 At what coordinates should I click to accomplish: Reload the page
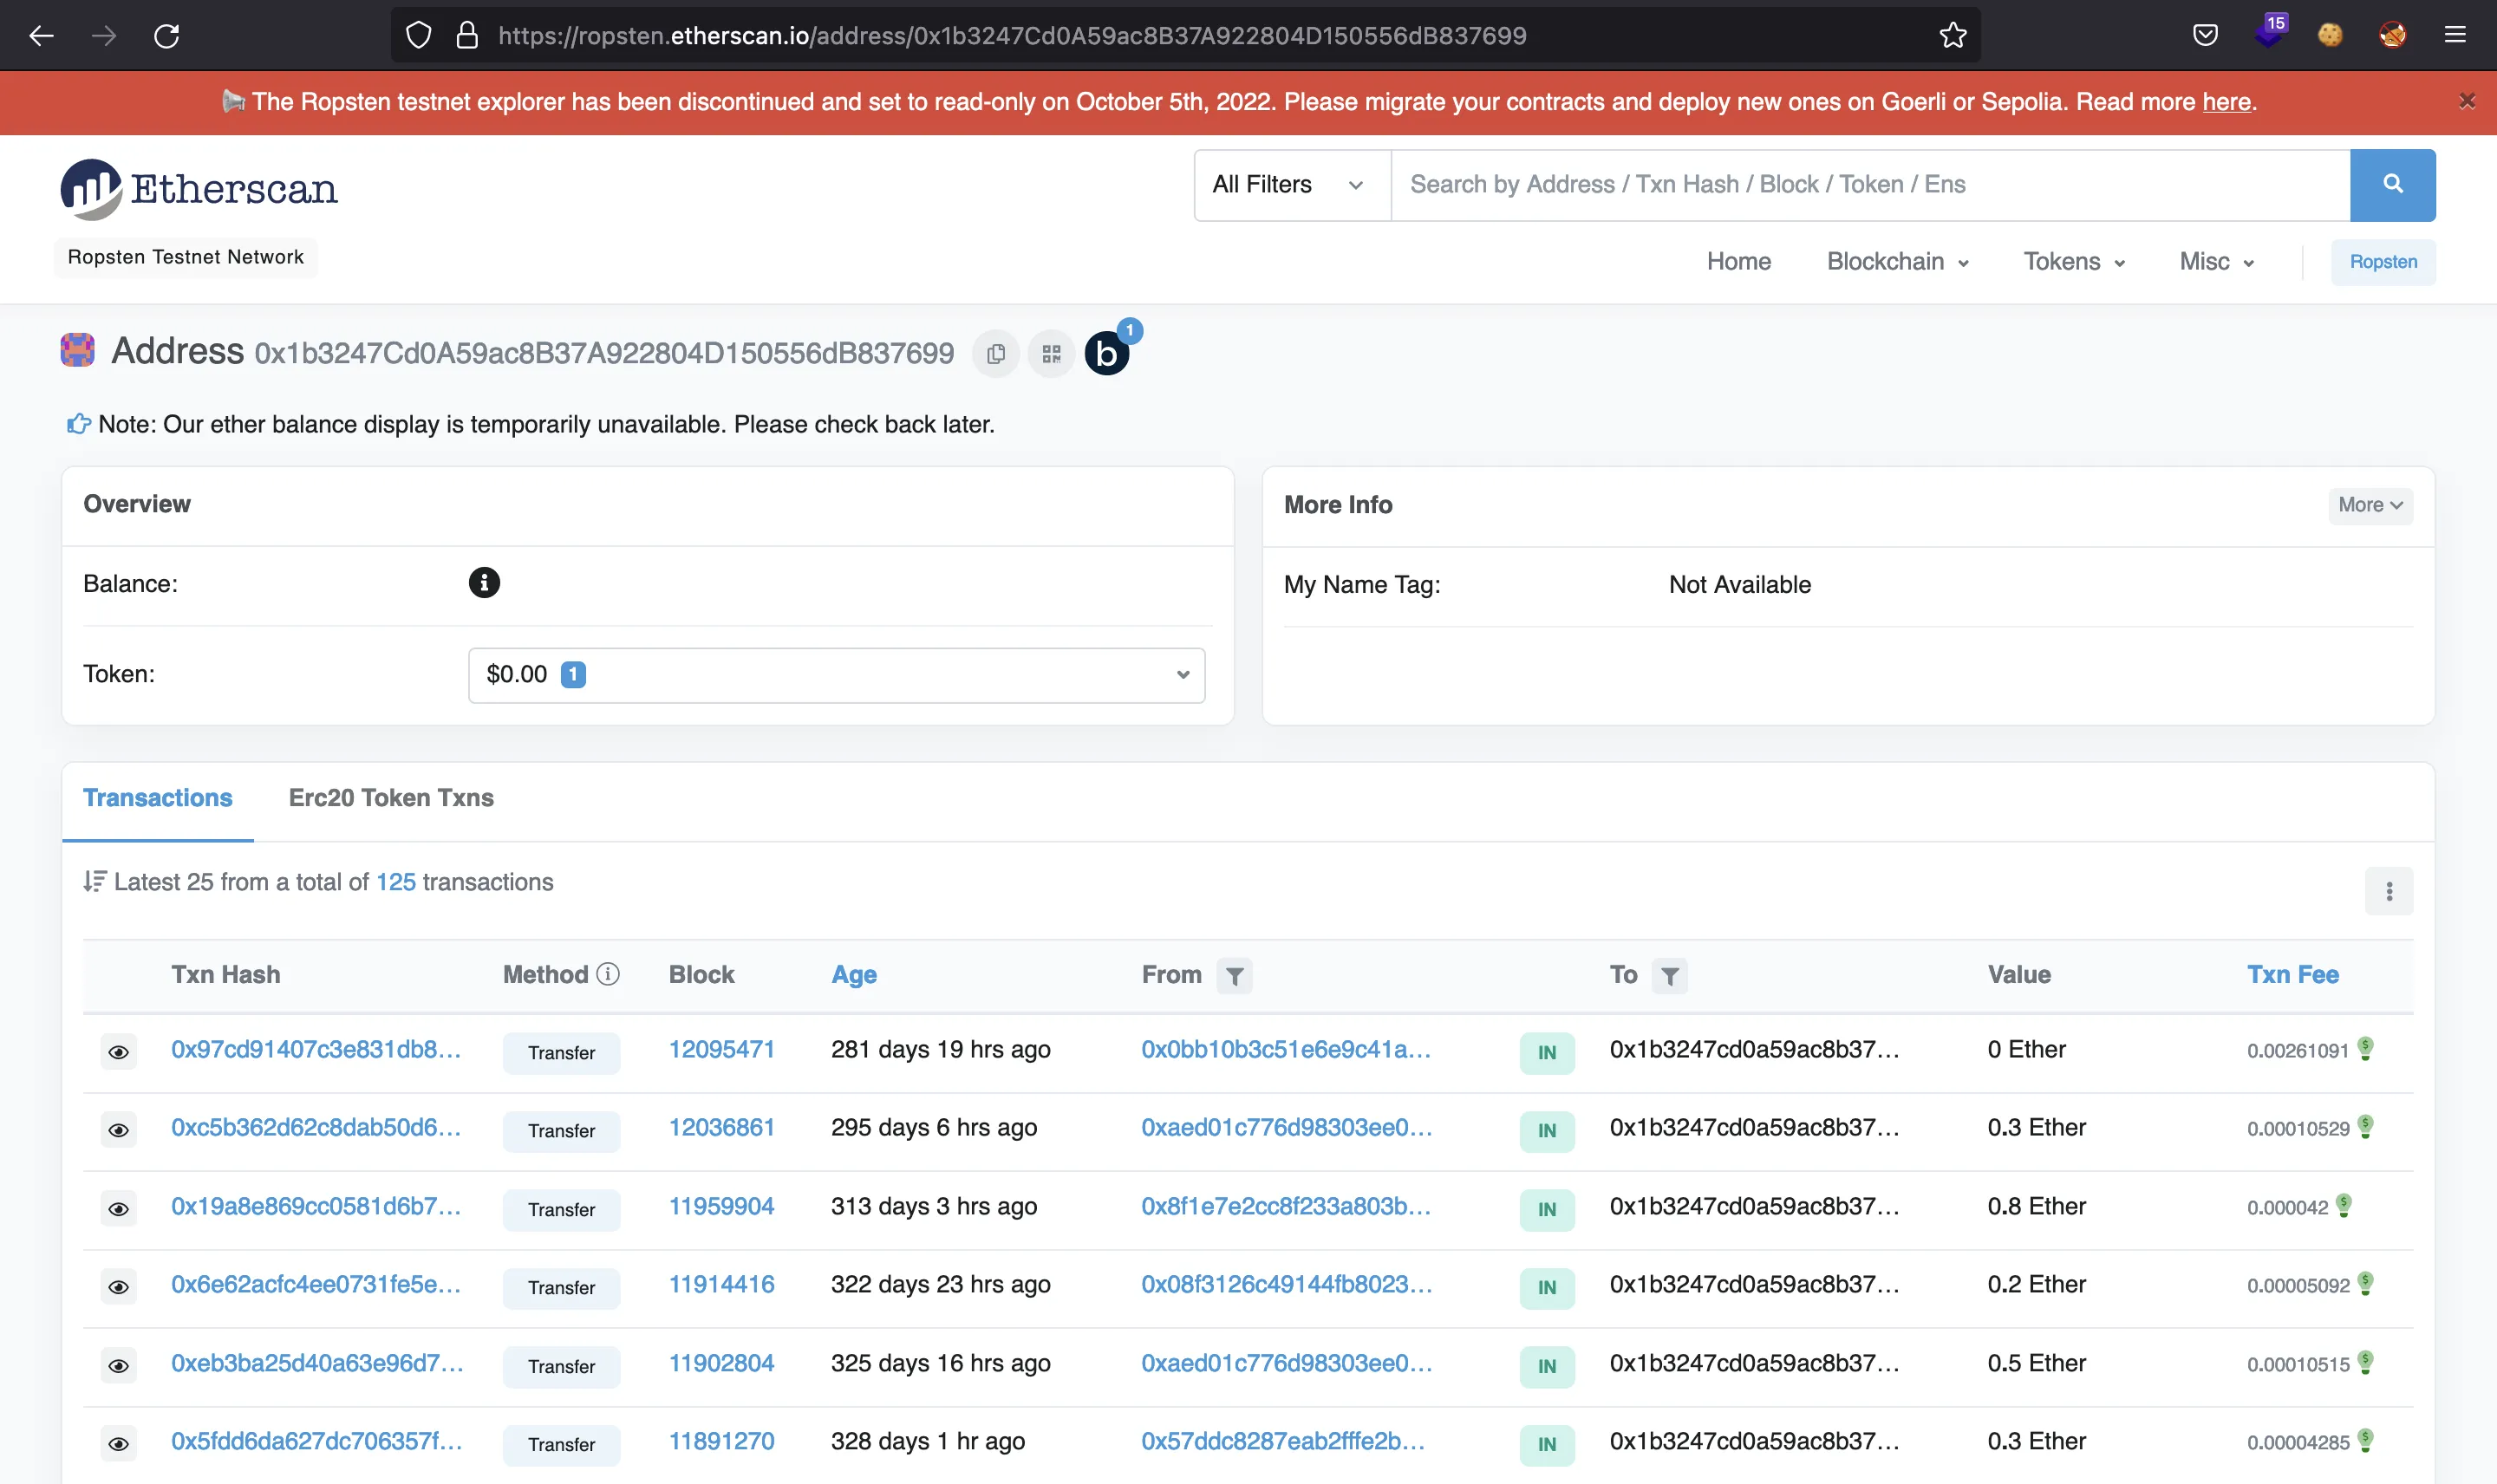[167, 36]
